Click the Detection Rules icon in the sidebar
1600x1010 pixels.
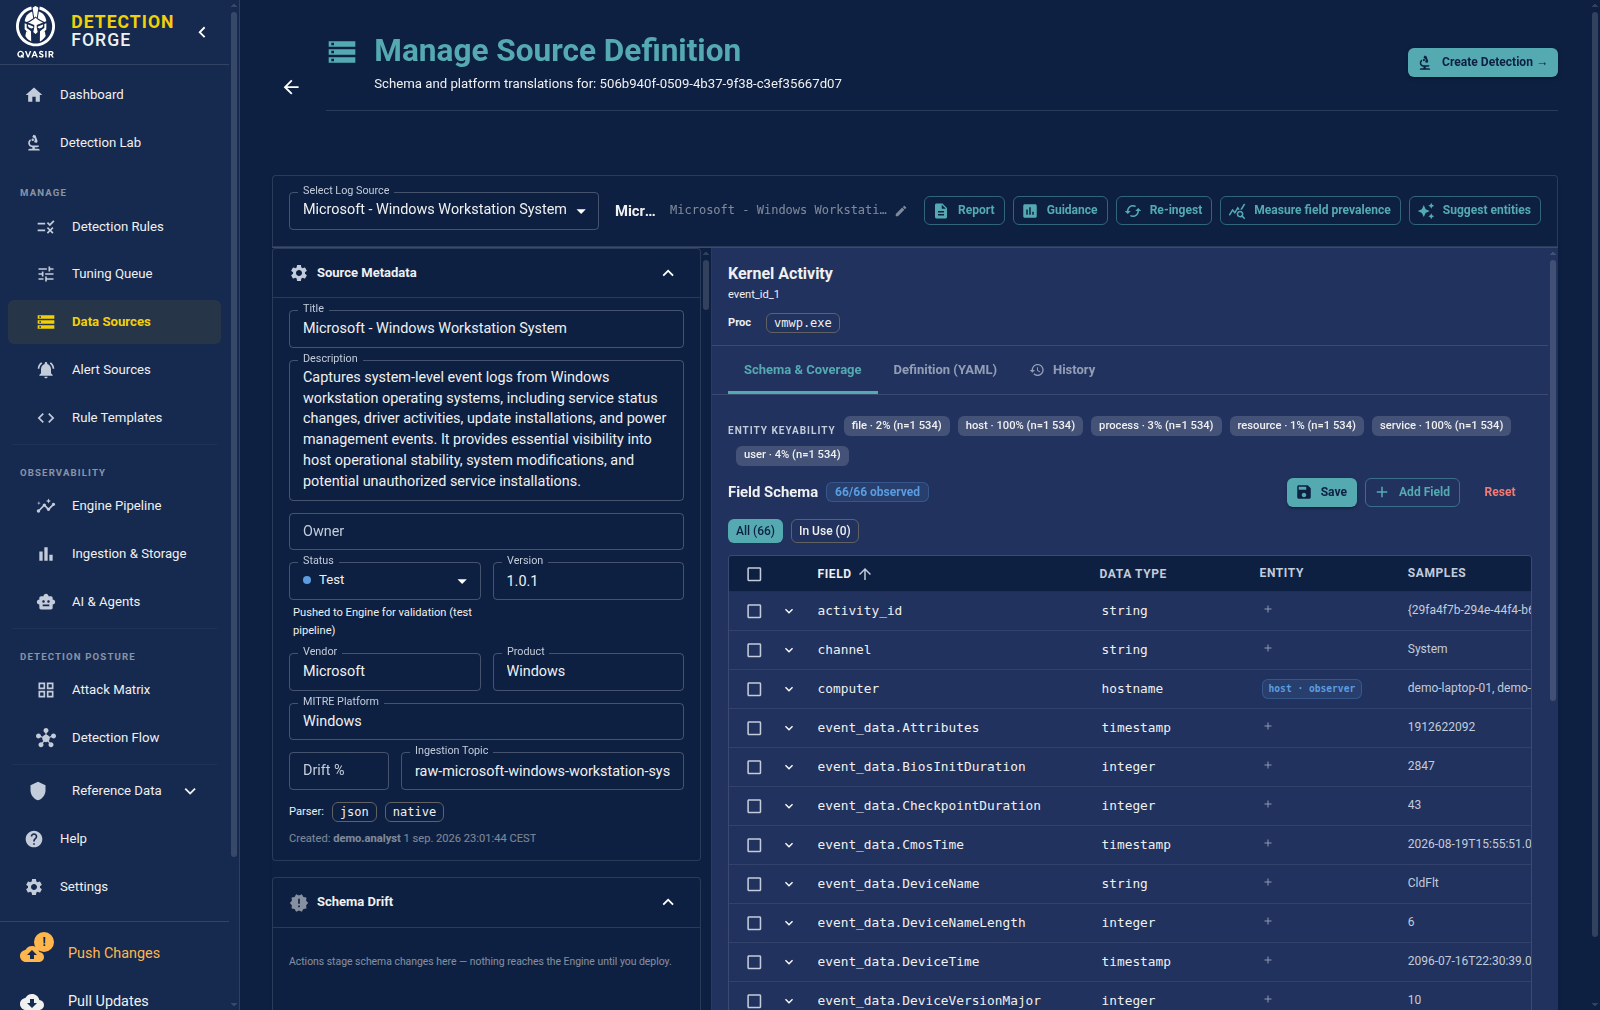[46, 227]
